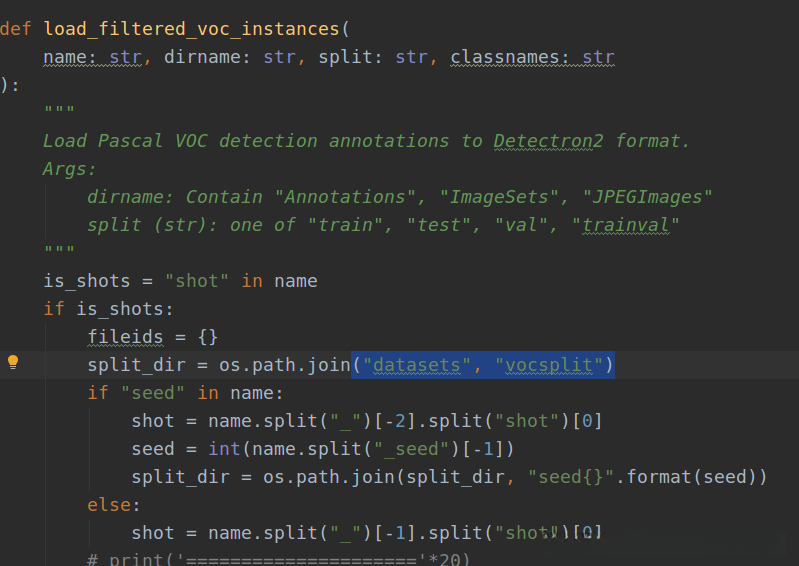Click the else keyword
The height and width of the screenshot is (566, 799).
pyautogui.click(x=109, y=505)
